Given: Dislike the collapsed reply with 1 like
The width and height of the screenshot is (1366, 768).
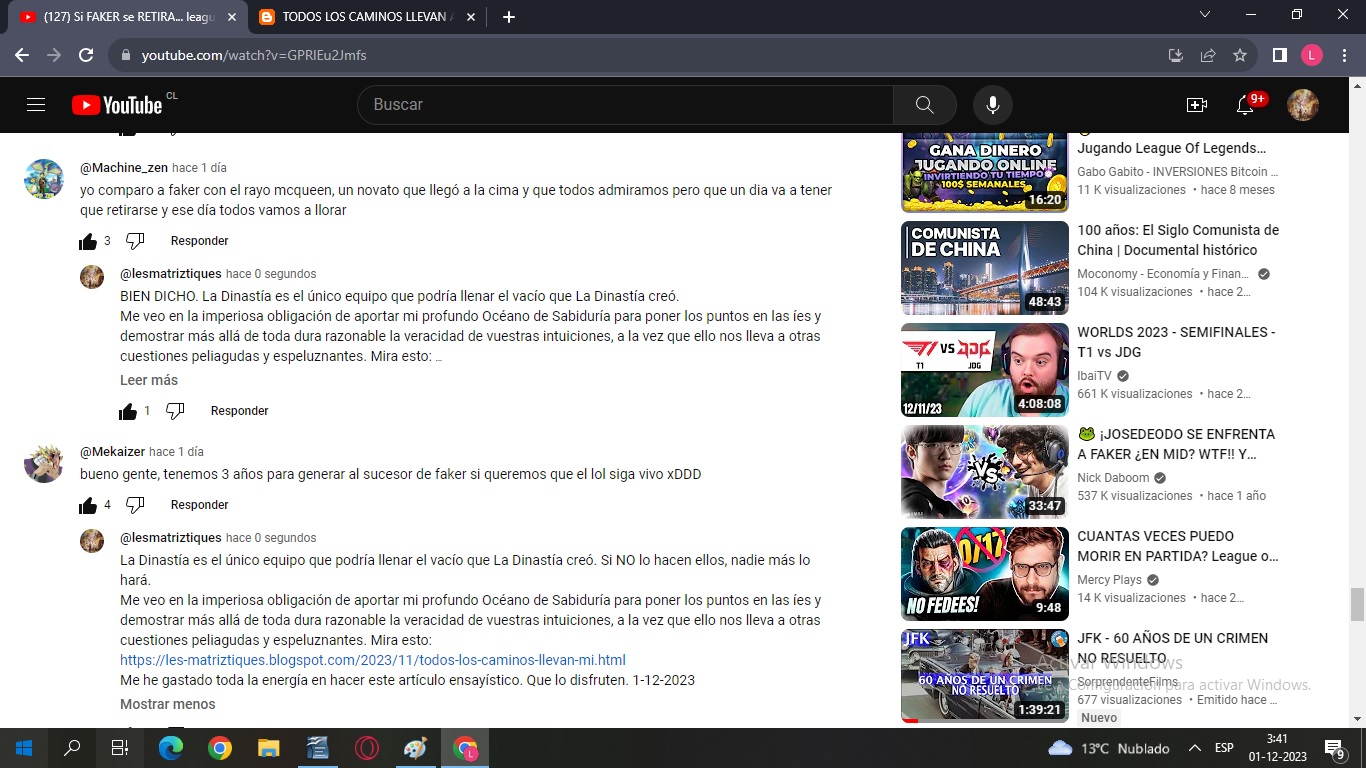Looking at the screenshot, I should (x=175, y=411).
